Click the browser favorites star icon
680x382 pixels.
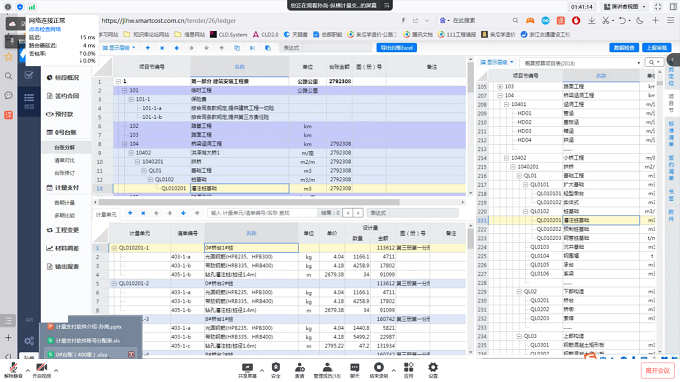click(x=8, y=56)
